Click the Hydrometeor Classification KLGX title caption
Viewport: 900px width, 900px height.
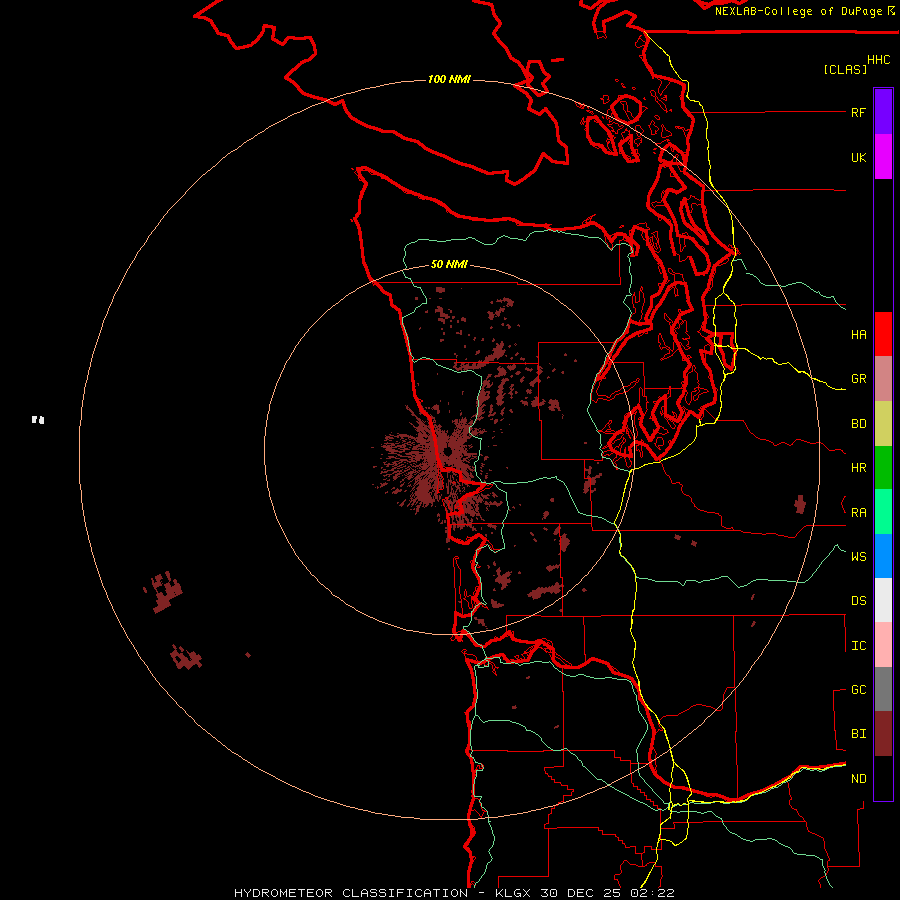[x=454, y=893]
